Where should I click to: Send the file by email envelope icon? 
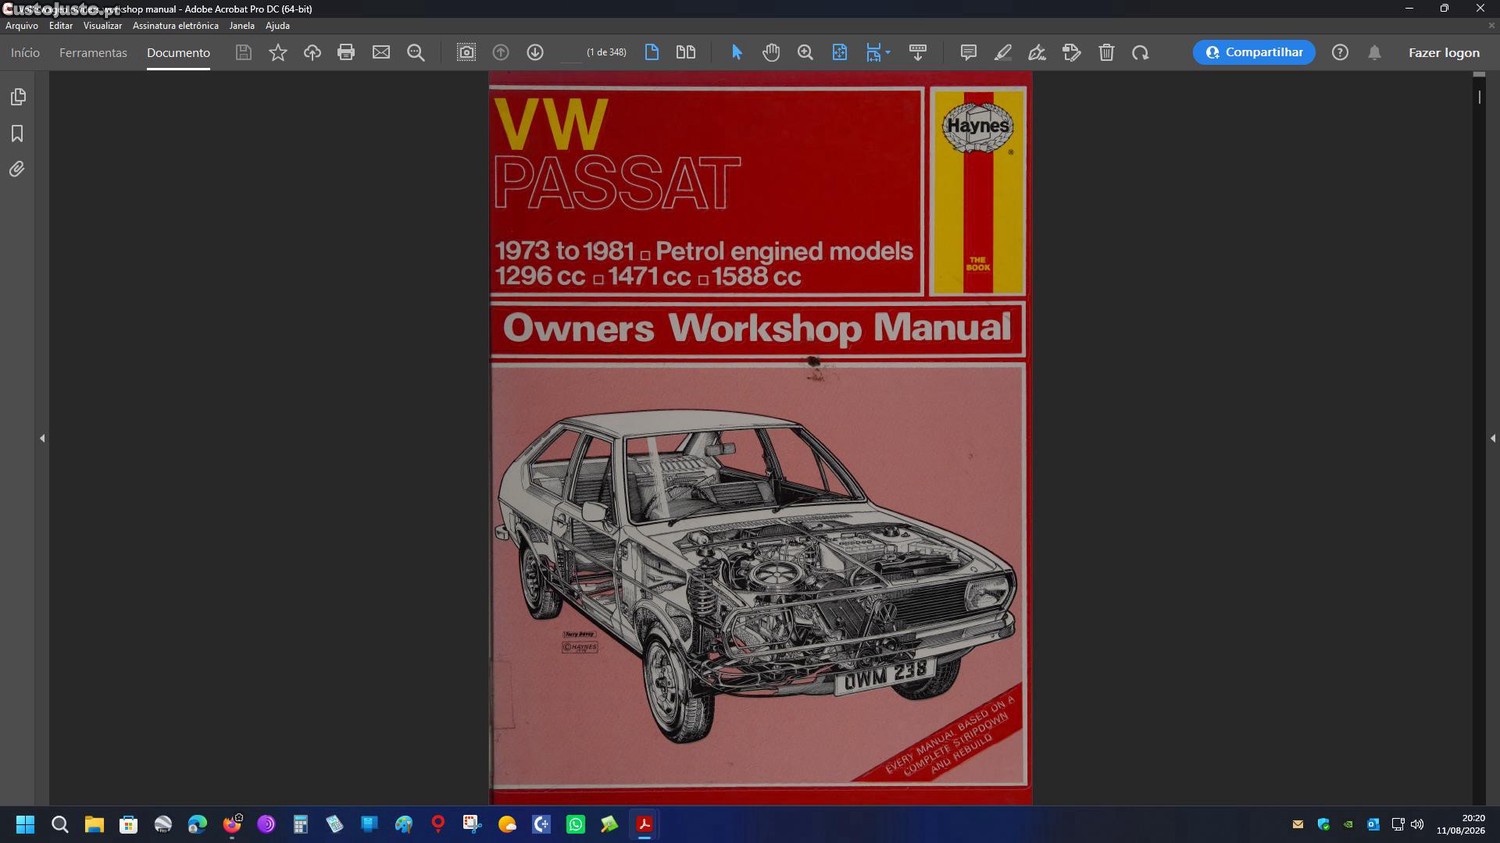(x=381, y=53)
